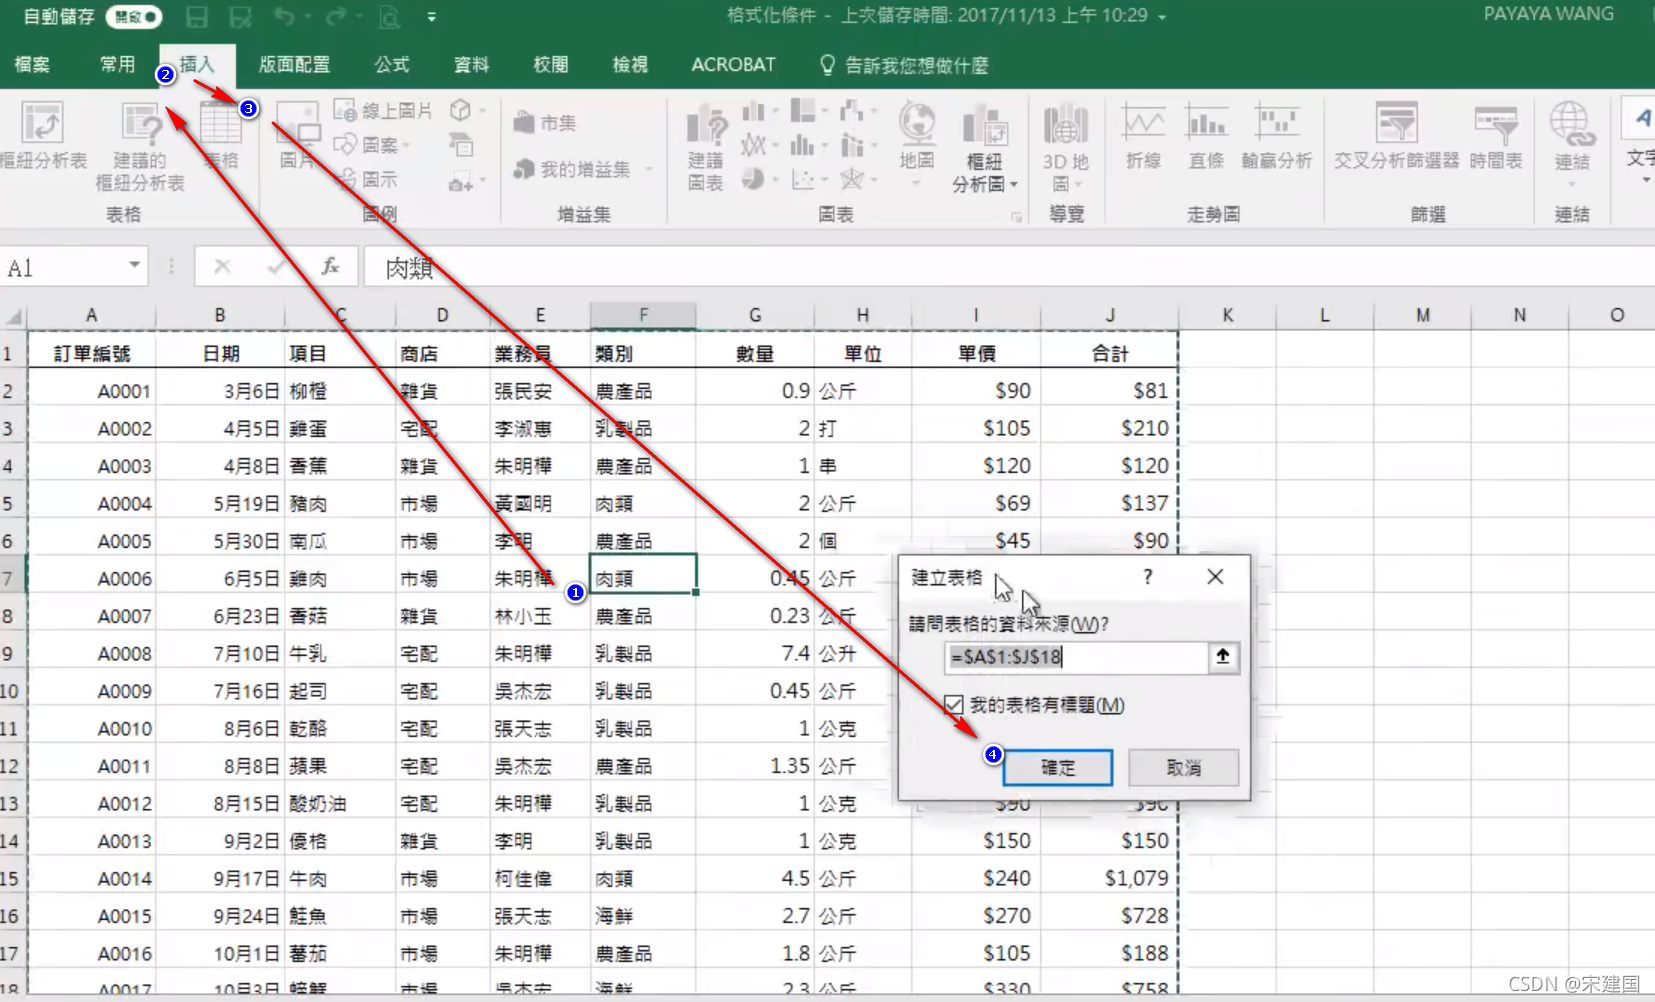1655x1002 pixels.
Task: Switch to the Formulas tab
Action: click(x=392, y=65)
